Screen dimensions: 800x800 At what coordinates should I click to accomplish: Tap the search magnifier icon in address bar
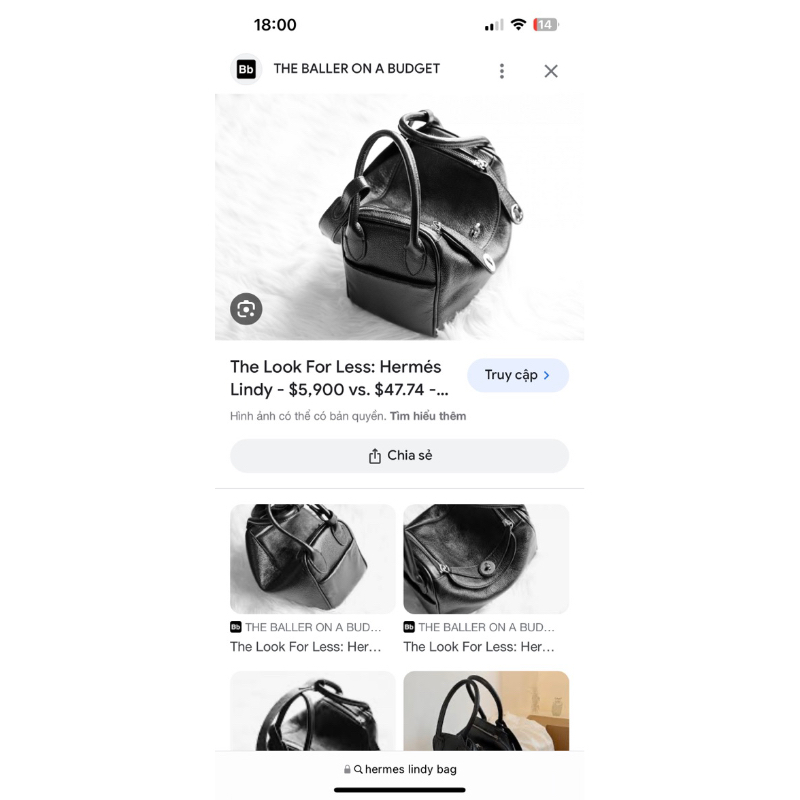coord(358,769)
